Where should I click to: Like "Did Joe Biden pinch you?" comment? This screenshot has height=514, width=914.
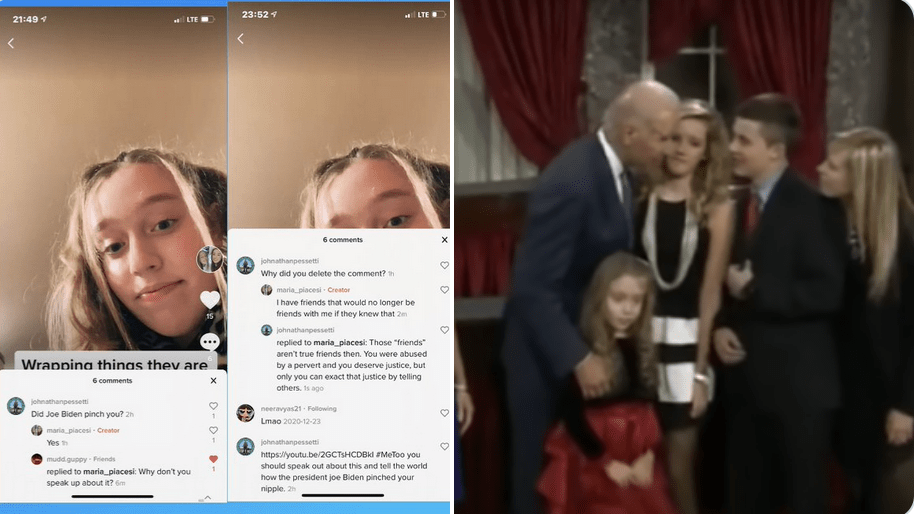[213, 406]
